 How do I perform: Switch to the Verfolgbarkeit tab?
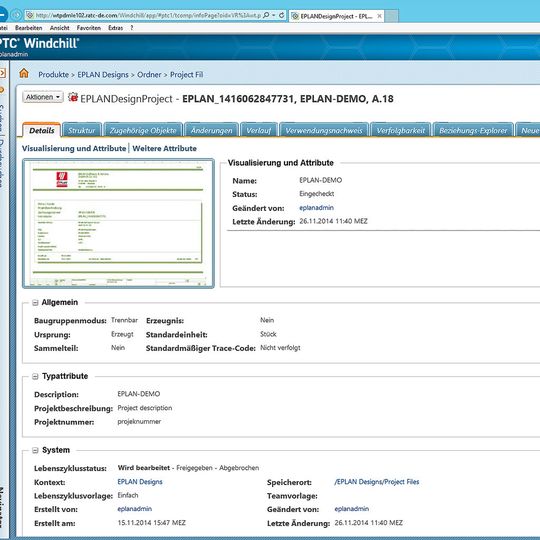pyautogui.click(x=401, y=130)
